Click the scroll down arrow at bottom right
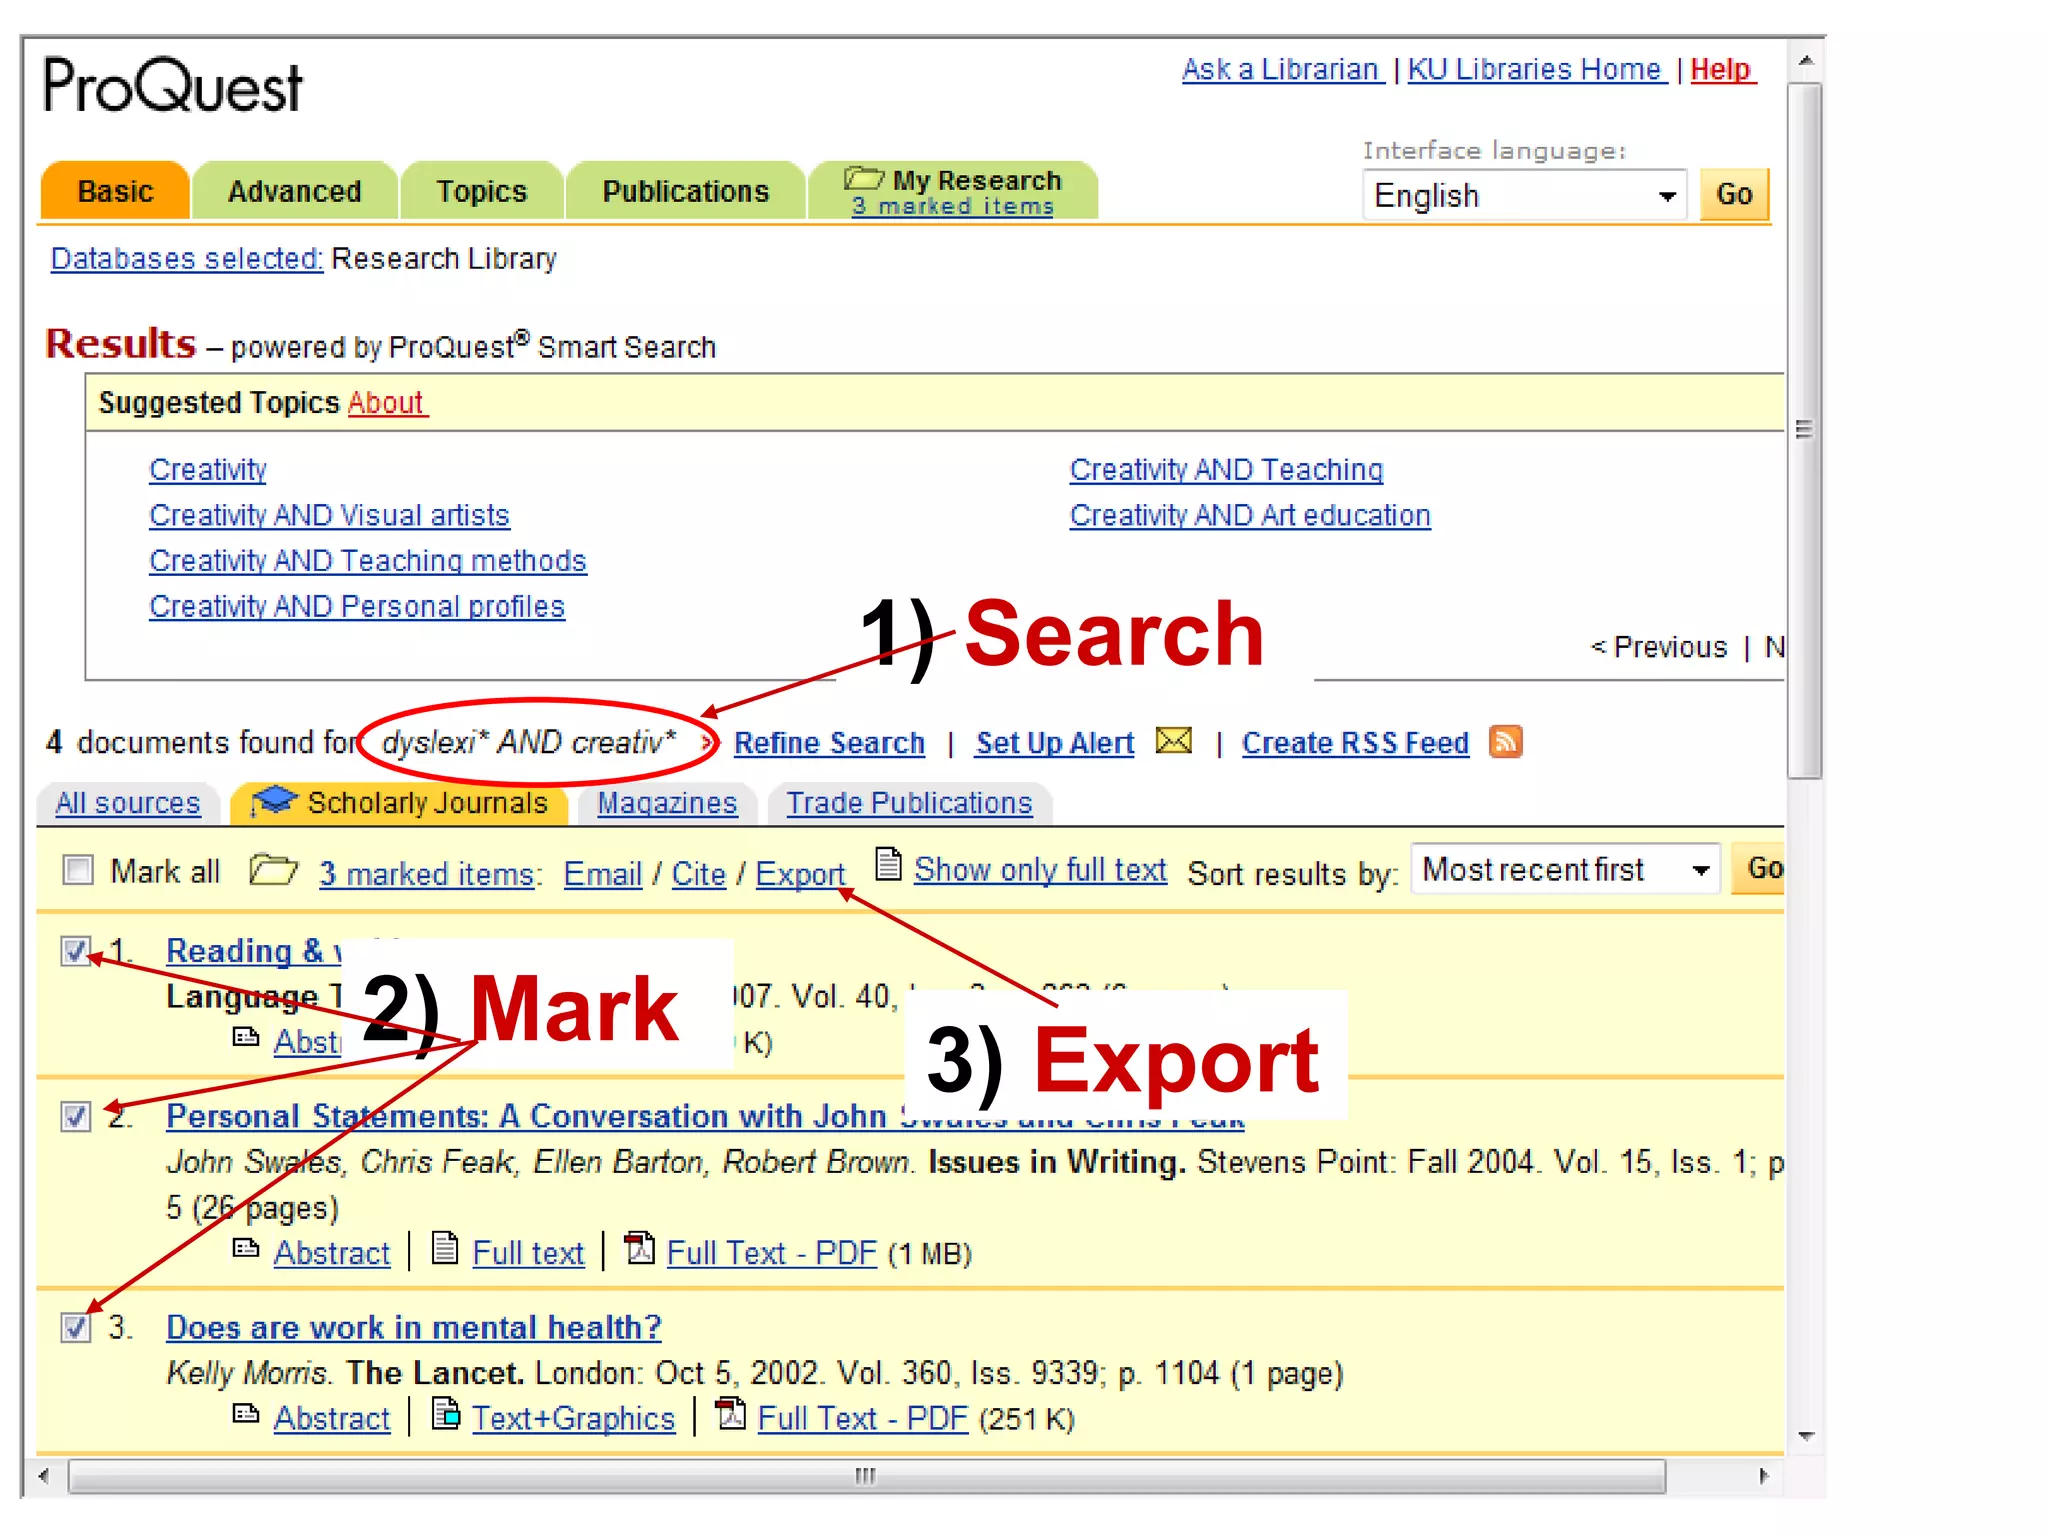The image size is (2048, 1536). click(1805, 1437)
